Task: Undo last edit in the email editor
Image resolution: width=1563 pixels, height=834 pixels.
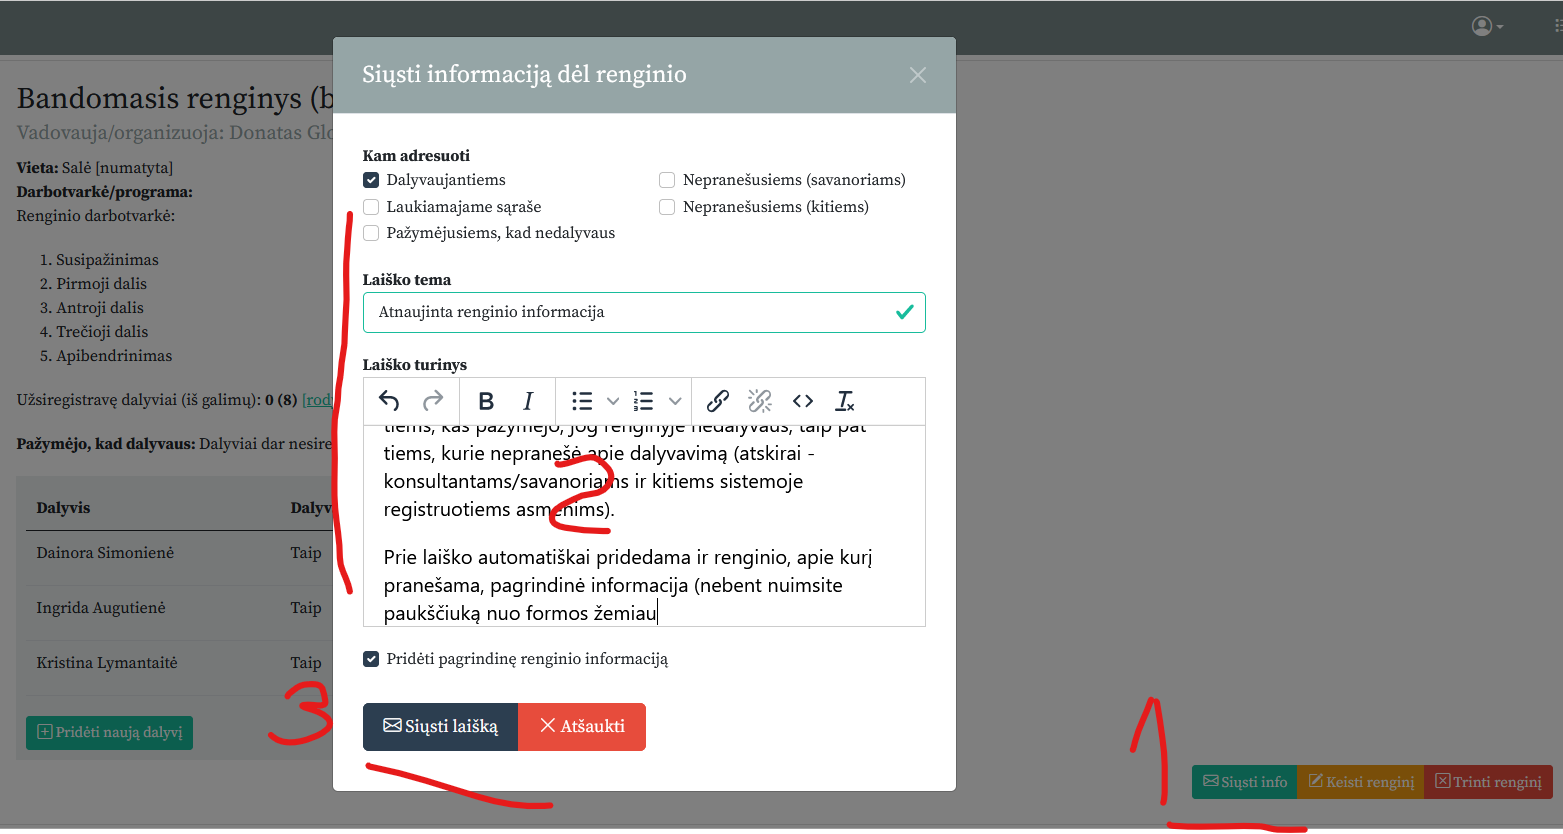Action: [389, 401]
